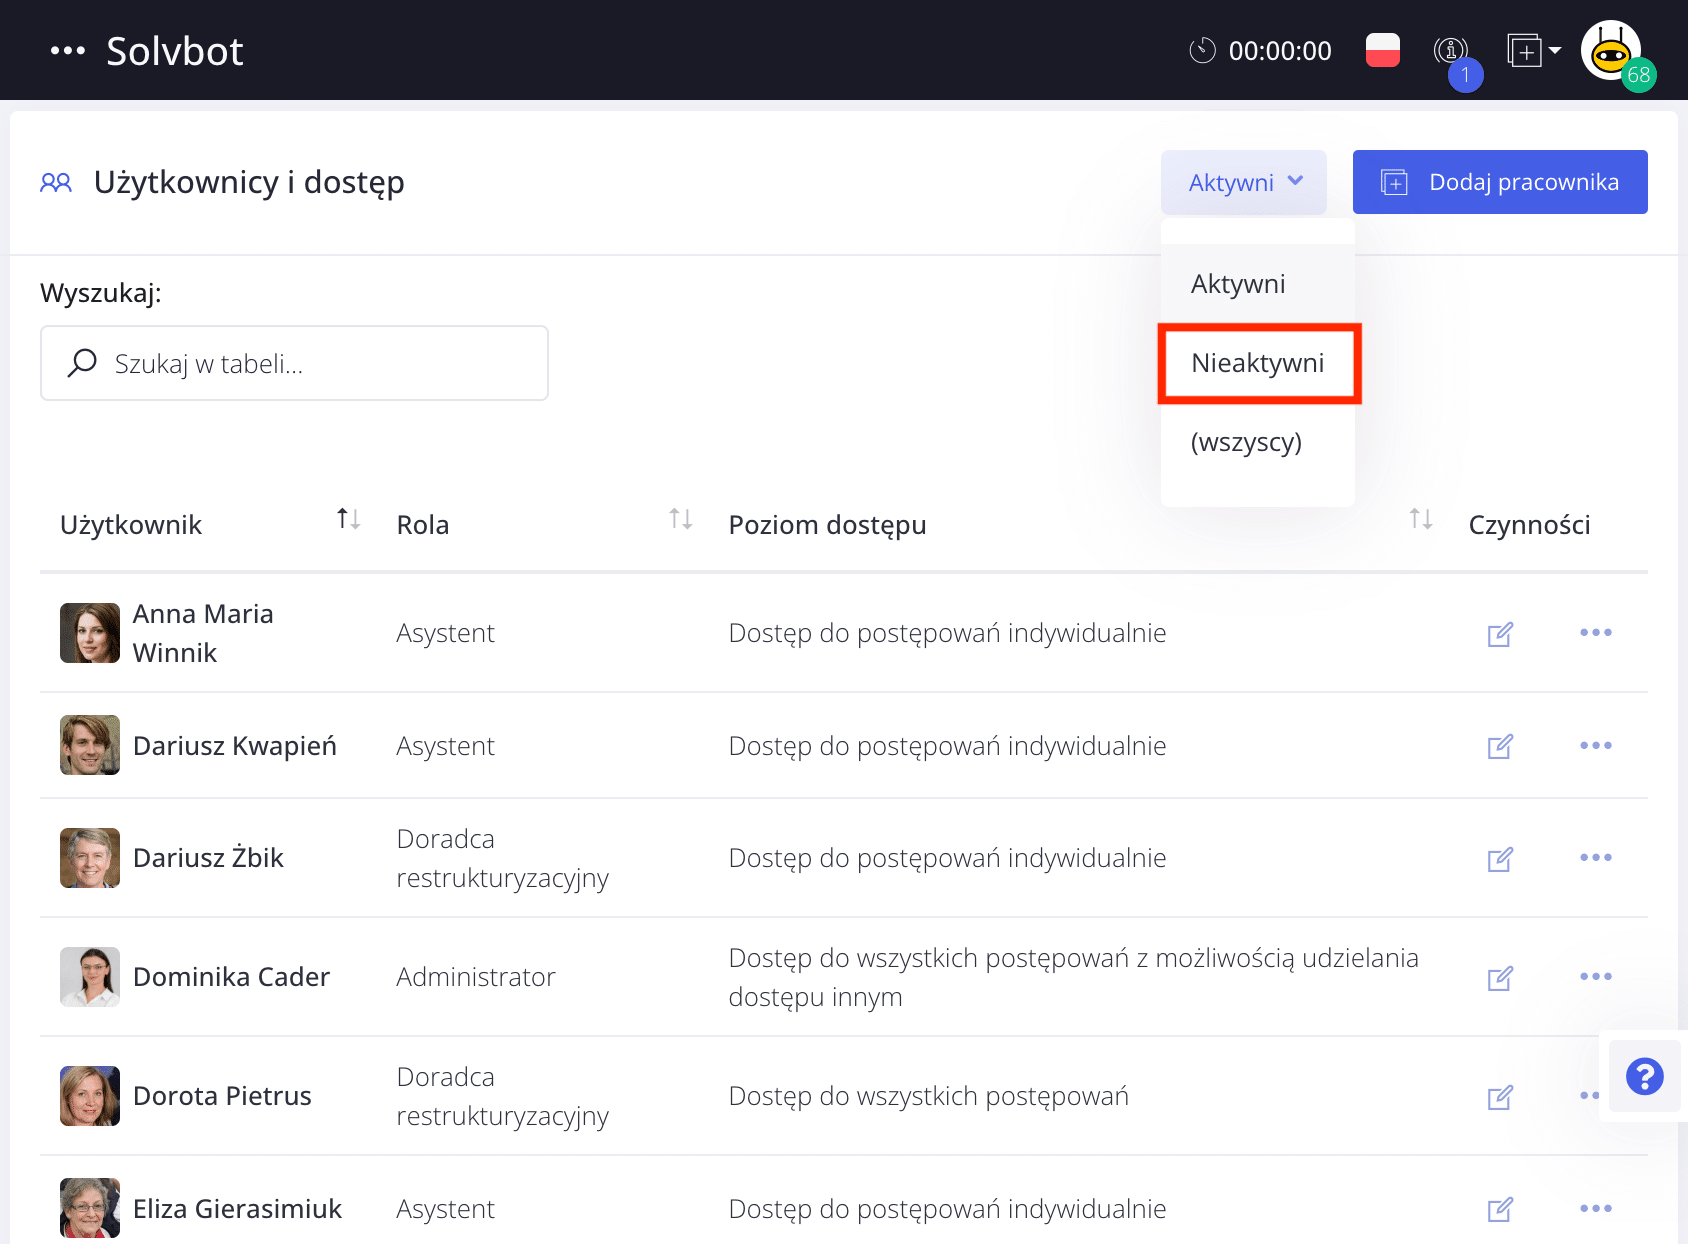
Task: Open the three-dot main menu beside Solvbot
Action: (x=67, y=51)
